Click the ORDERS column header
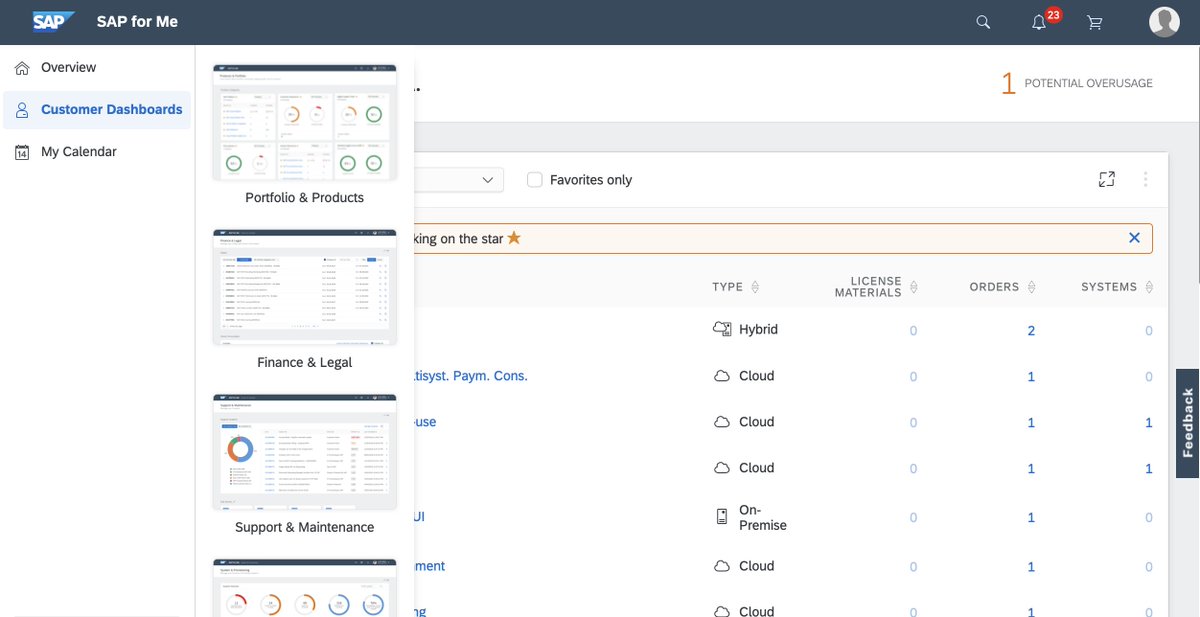1200x617 pixels. (x=994, y=287)
